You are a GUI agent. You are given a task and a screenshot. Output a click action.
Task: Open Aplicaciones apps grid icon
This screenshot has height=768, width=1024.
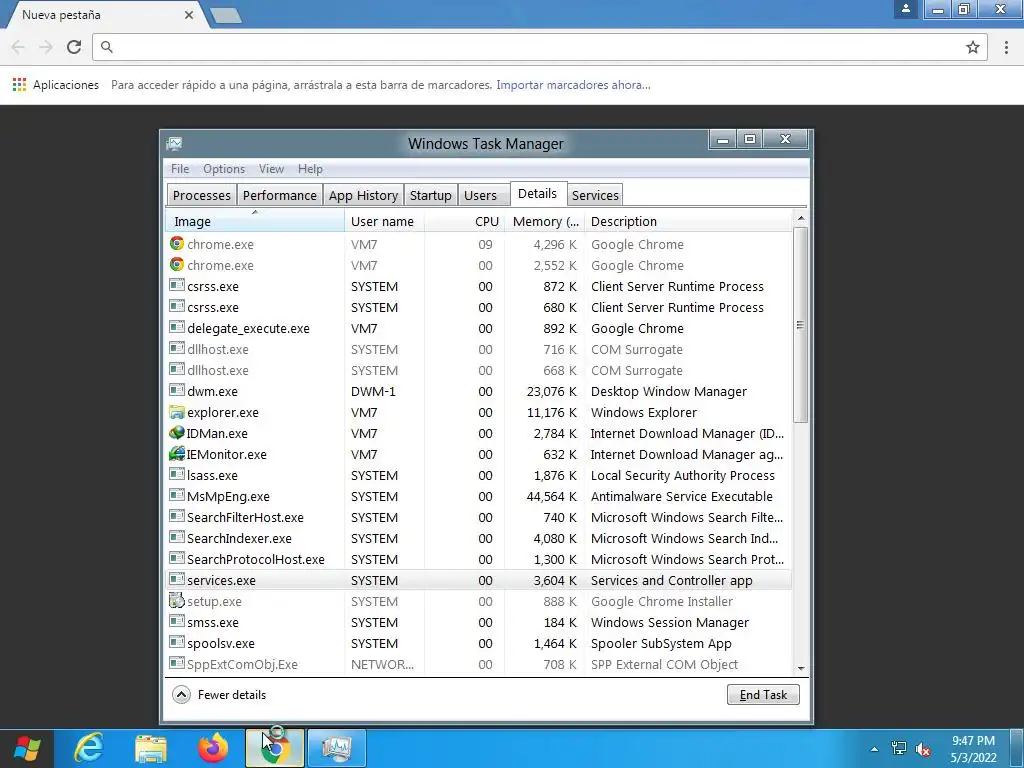(x=20, y=85)
